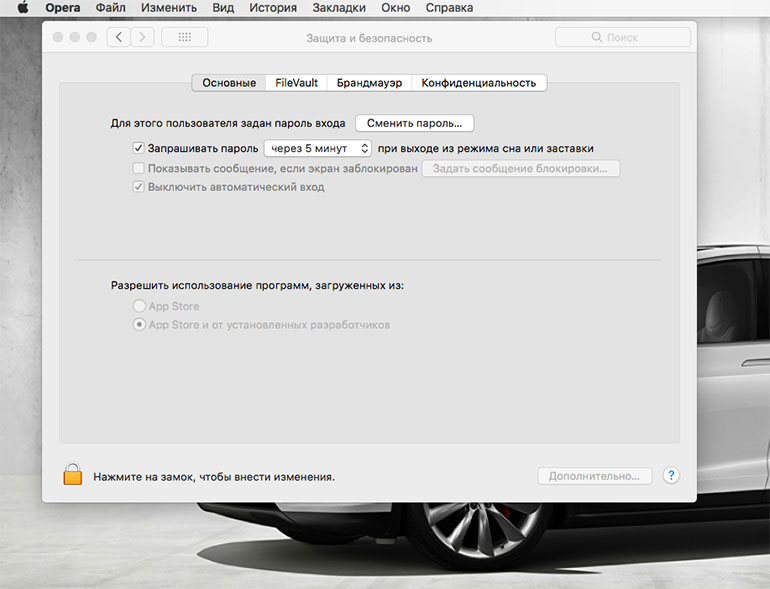Open the через 5 минут dropdown
Viewport: 770px width, 589px height.
click(x=318, y=148)
